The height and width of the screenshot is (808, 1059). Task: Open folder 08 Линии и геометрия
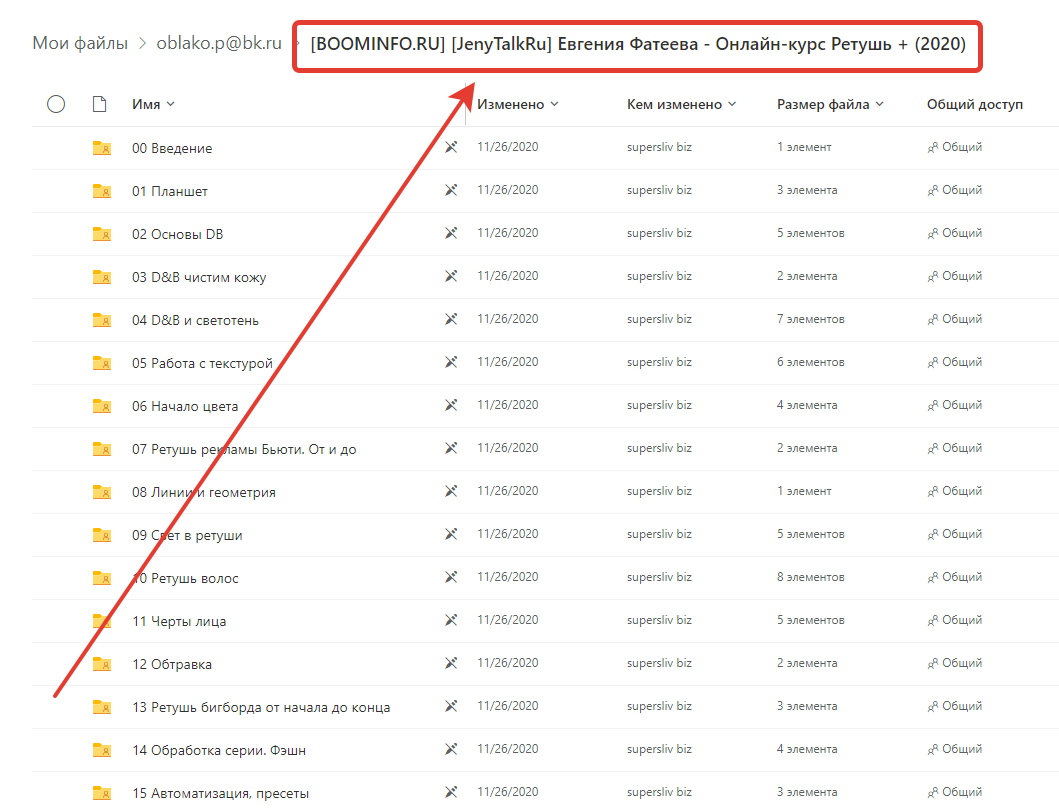204,493
